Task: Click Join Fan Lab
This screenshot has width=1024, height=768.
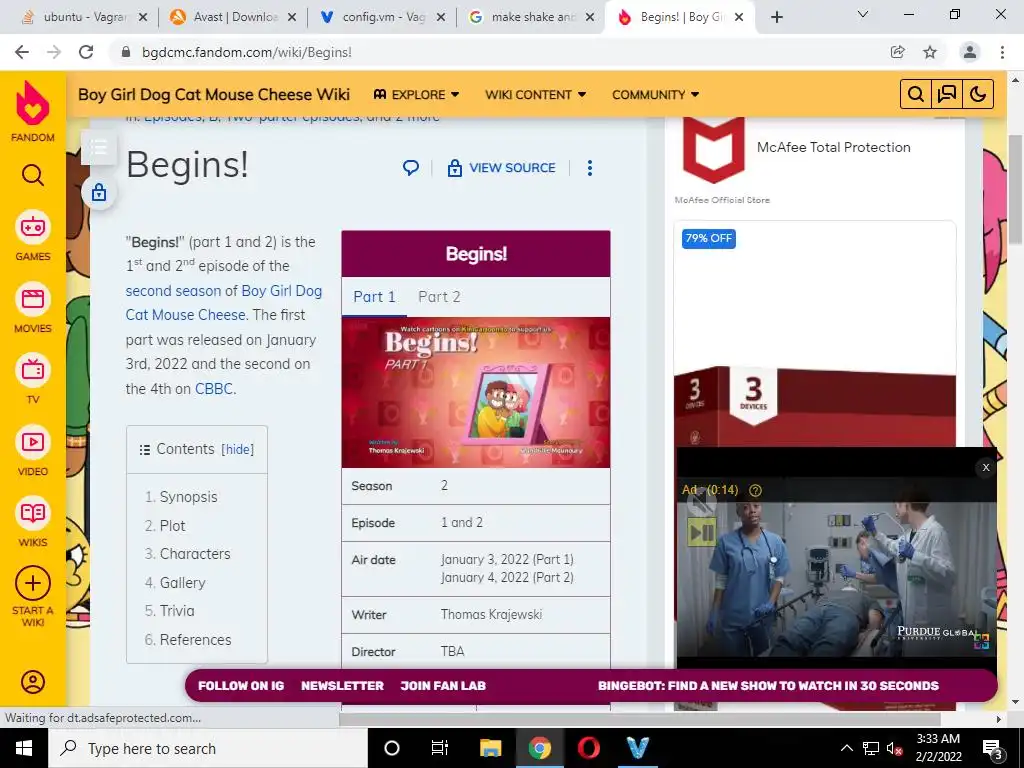Action: tap(443, 686)
